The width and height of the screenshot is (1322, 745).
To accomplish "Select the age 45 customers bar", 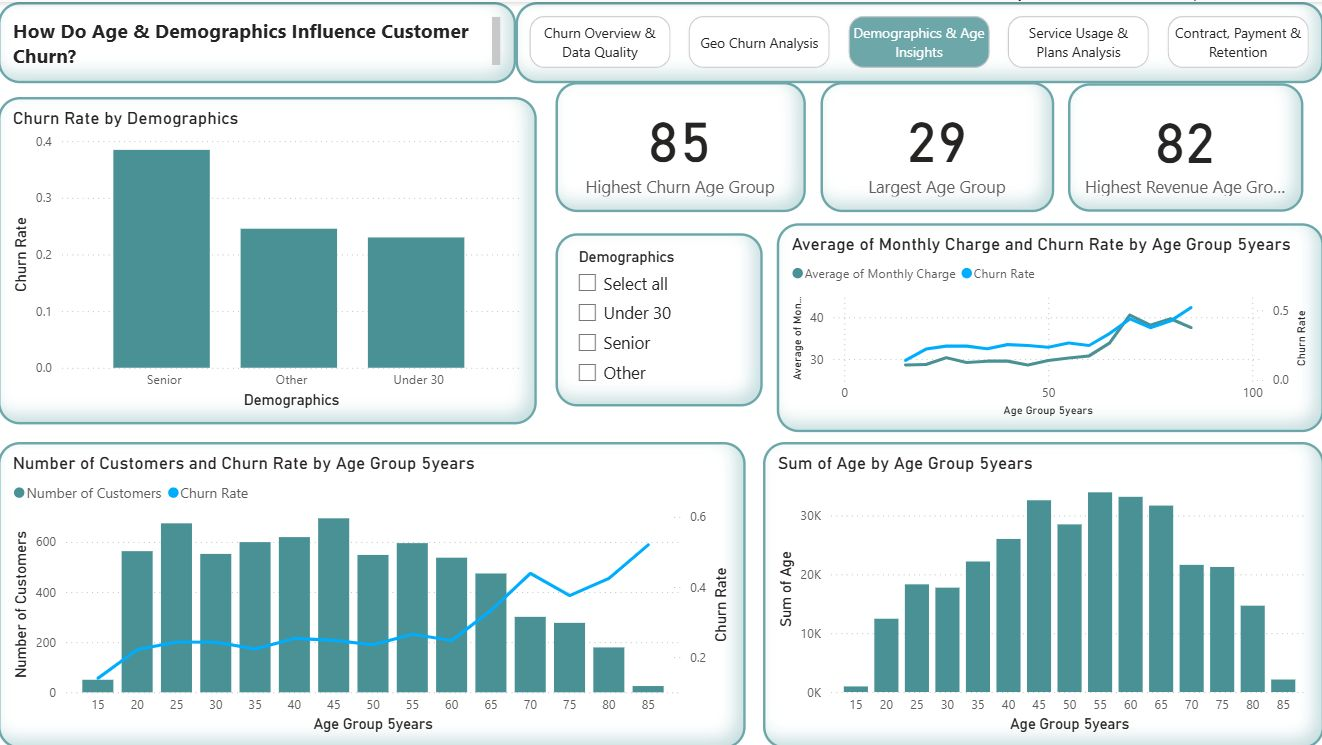I will pos(333,605).
